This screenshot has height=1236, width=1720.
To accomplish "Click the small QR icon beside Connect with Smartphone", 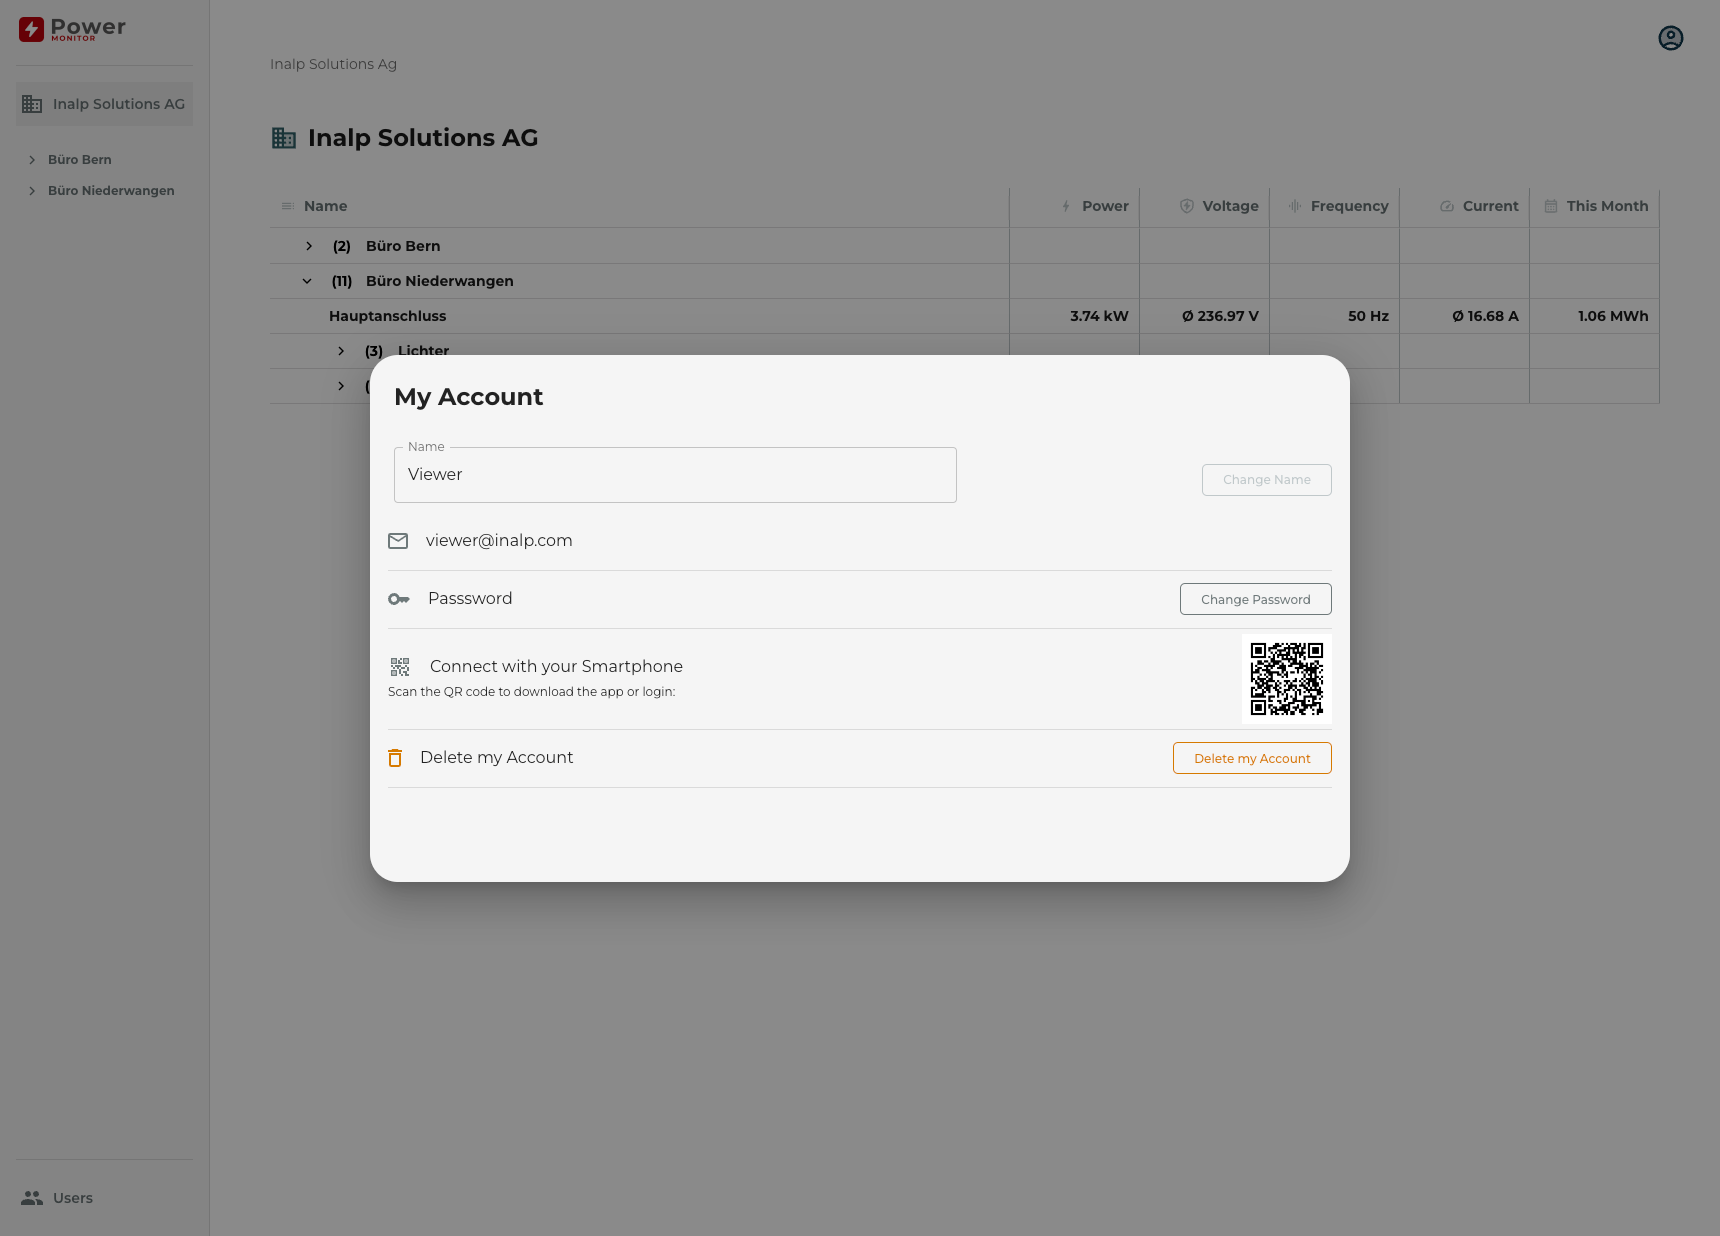I will [400, 667].
